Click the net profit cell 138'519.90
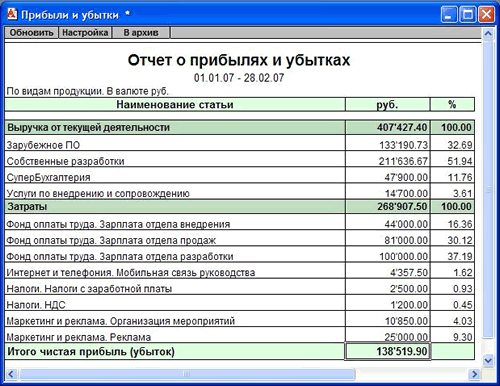500x386 pixels. click(388, 352)
